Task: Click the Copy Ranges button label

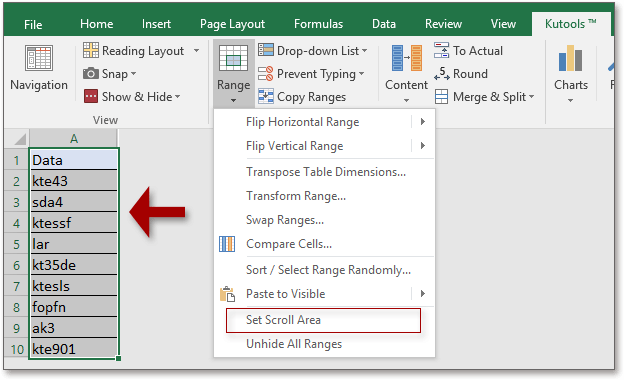Action: [x=311, y=97]
